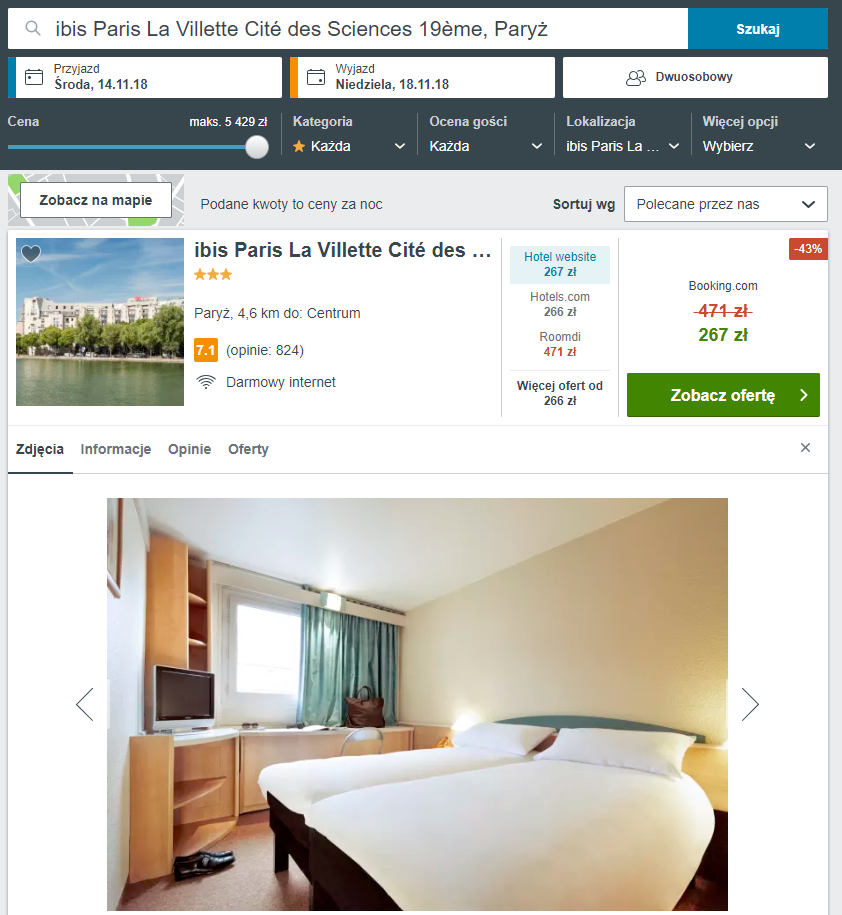Switch to the Informacje tab

(116, 449)
